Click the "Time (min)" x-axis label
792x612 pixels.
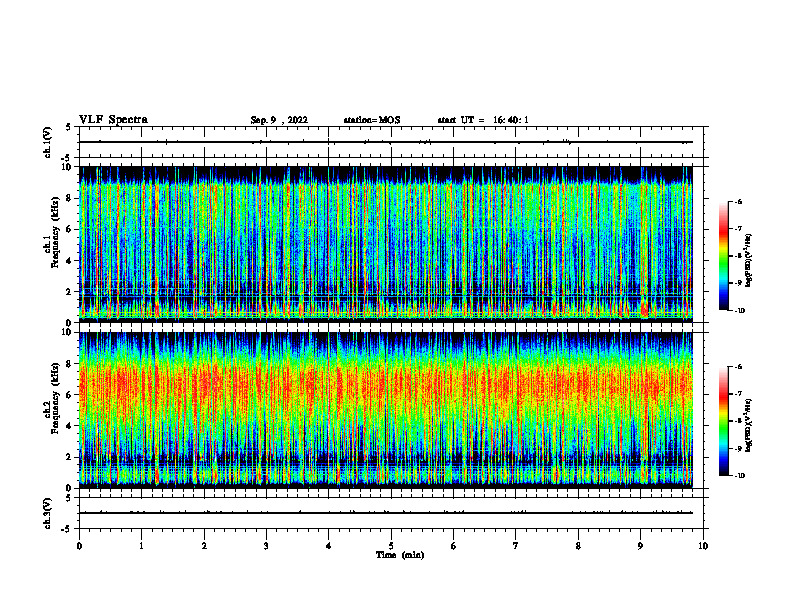click(x=400, y=555)
